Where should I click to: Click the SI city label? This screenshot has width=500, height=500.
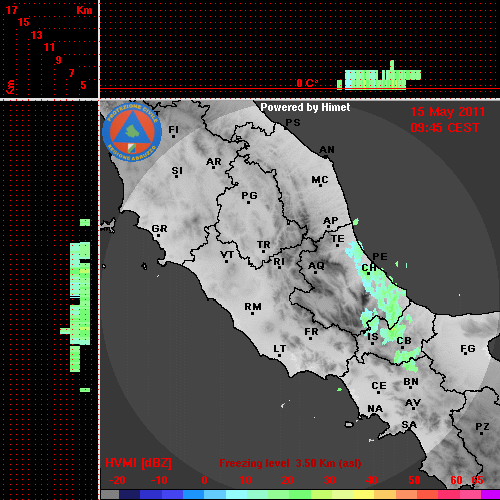(177, 171)
